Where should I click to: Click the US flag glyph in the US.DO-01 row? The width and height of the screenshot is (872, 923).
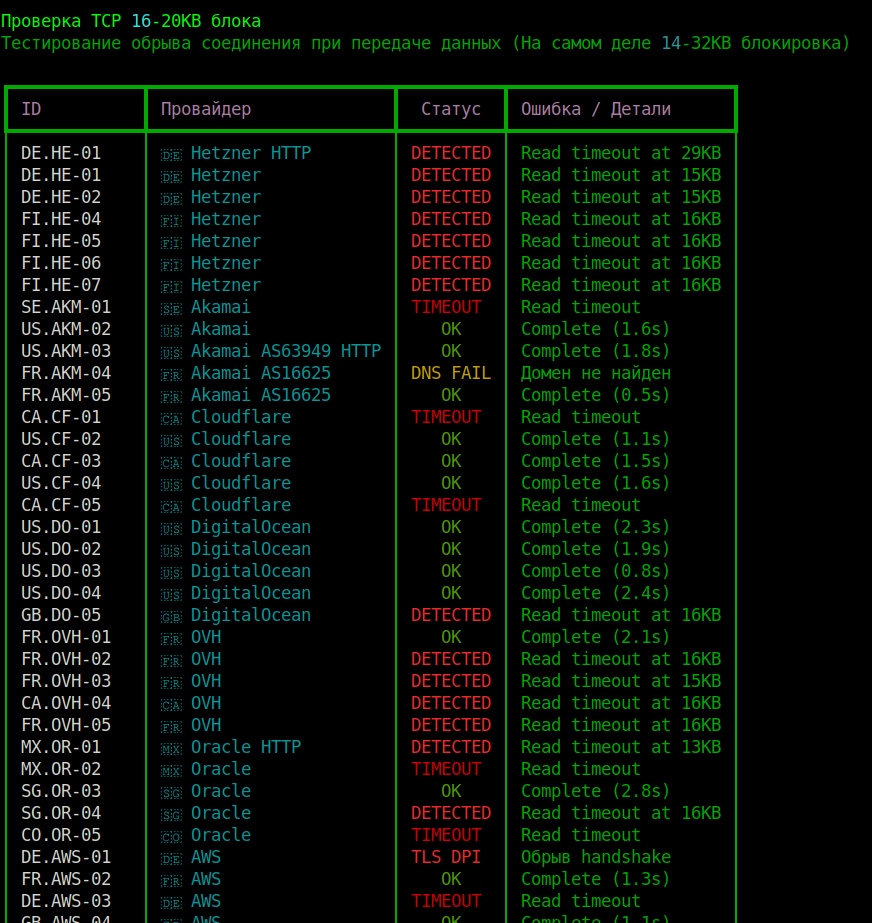[x=171, y=529]
